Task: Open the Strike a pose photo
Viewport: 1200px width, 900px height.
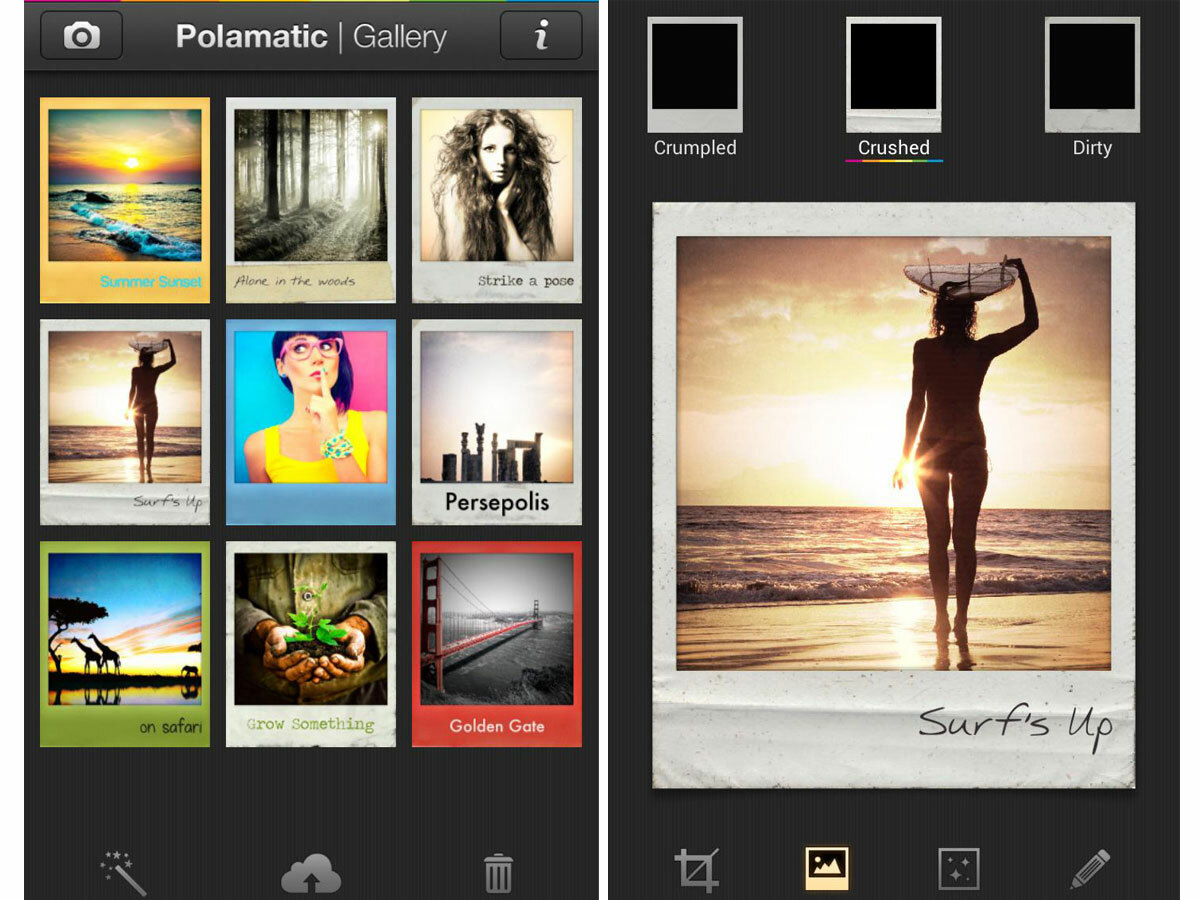Action: pyautogui.click(x=497, y=200)
